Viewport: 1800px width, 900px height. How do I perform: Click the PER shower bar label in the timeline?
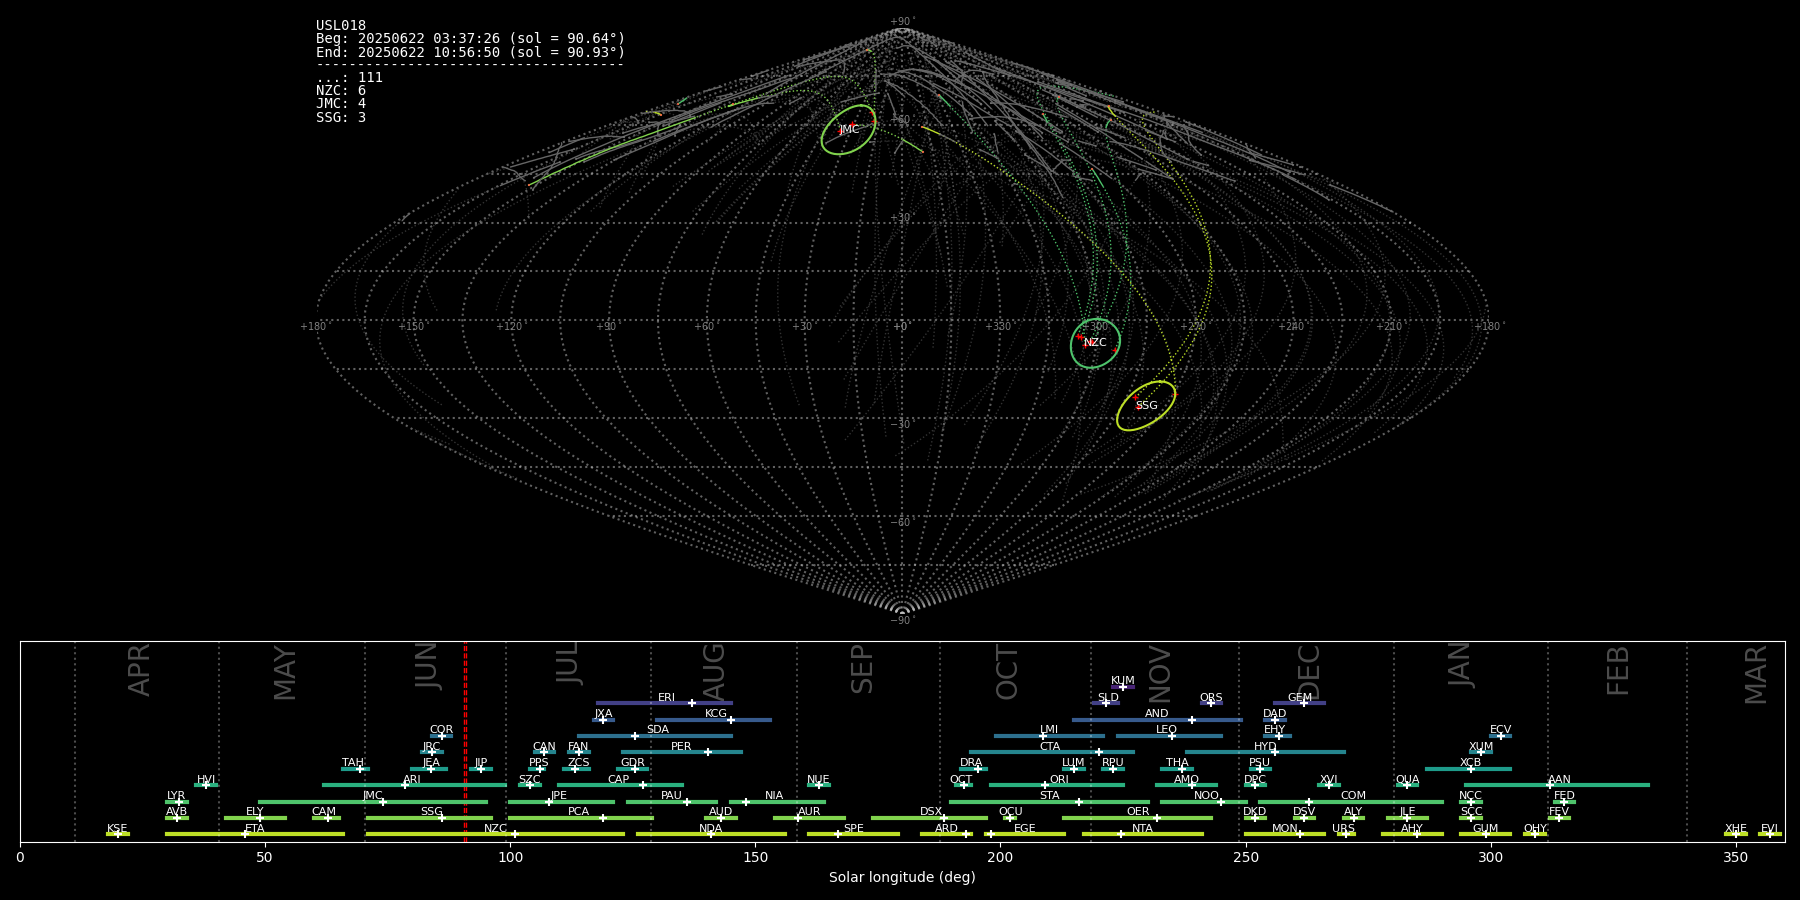pyautogui.click(x=681, y=747)
